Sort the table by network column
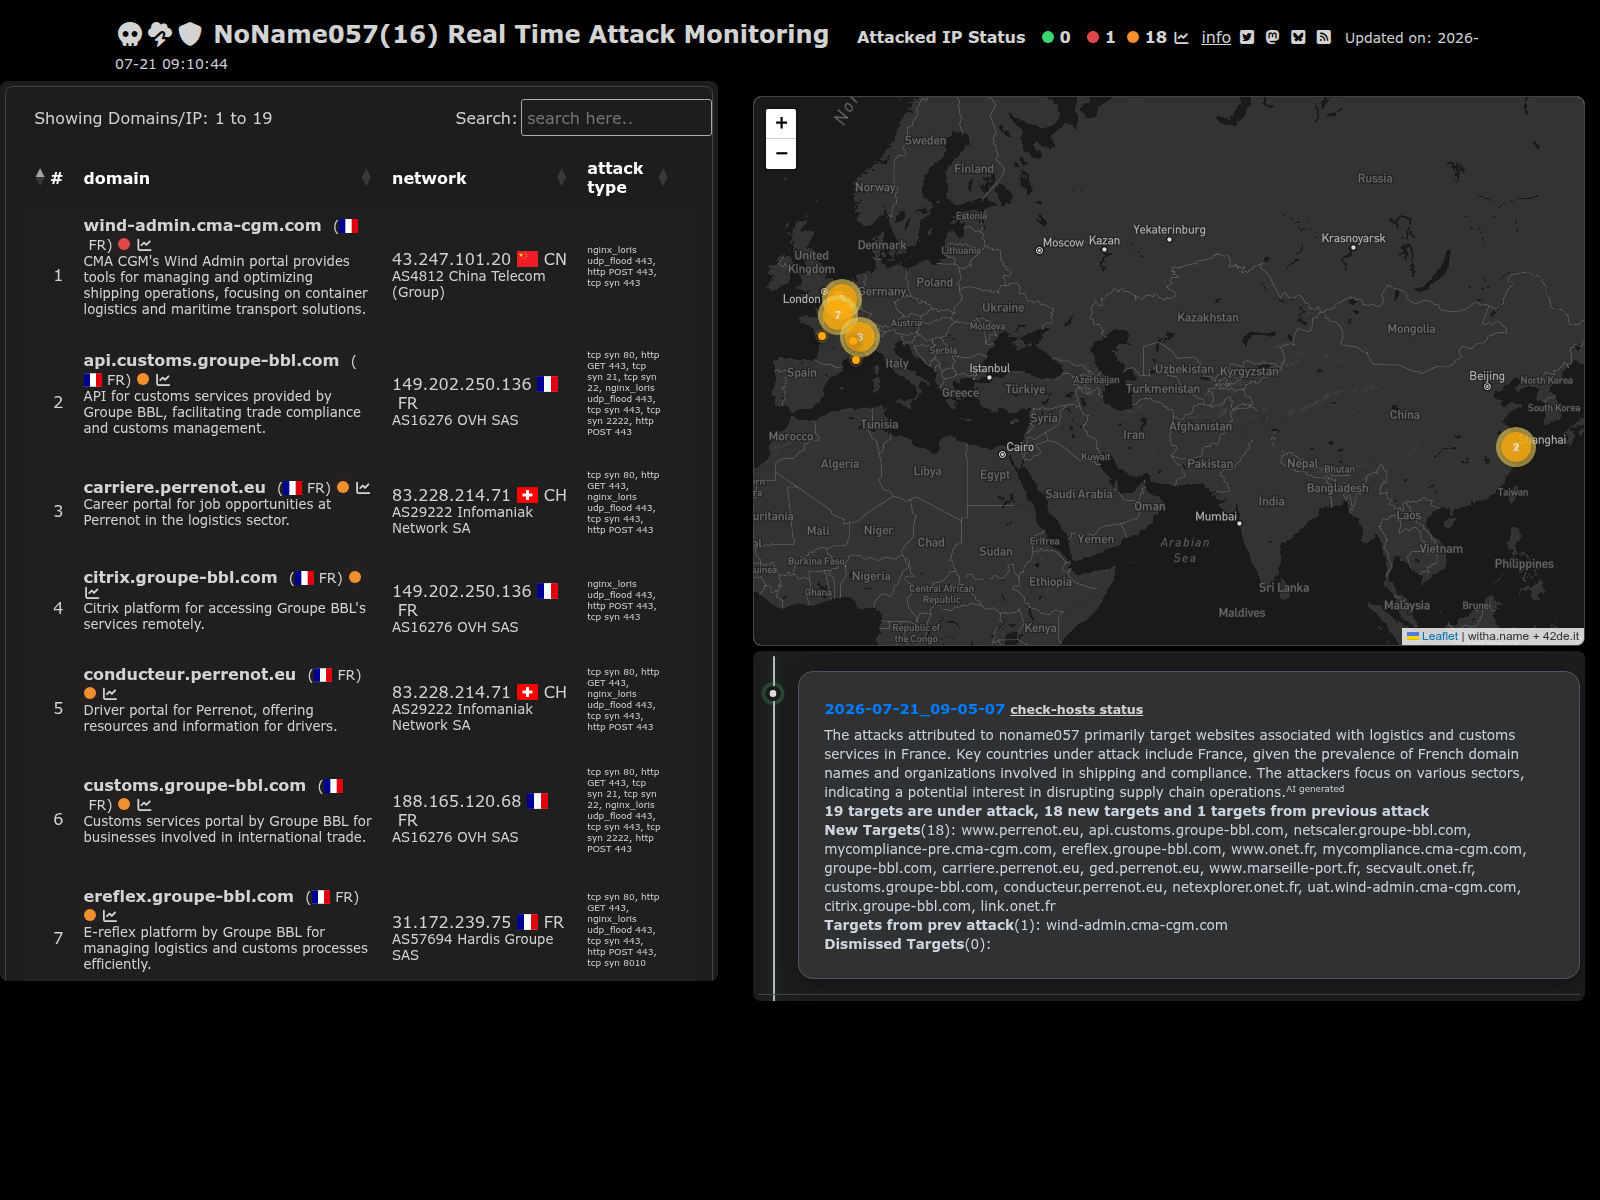Screen dimensions: 1600x1200 pos(478,178)
